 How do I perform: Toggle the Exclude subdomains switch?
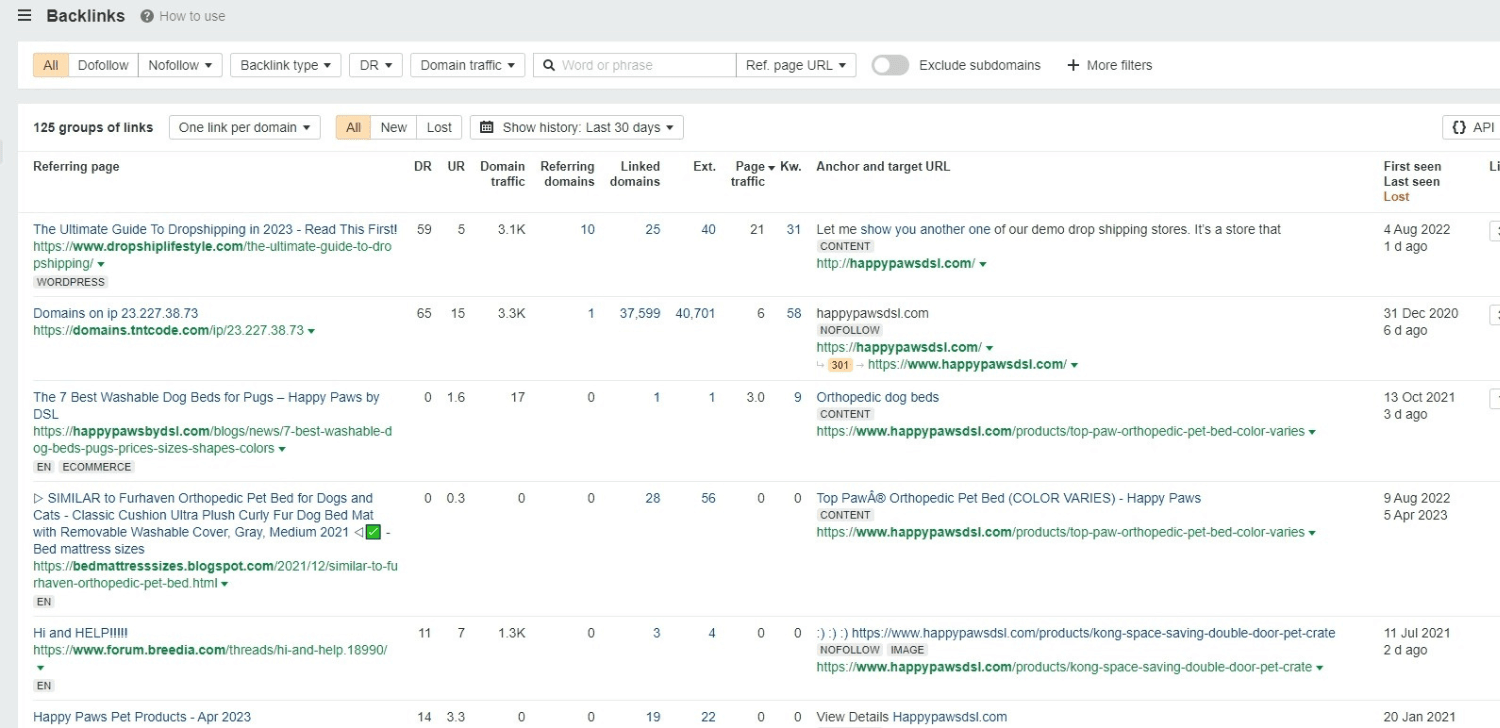coord(890,65)
